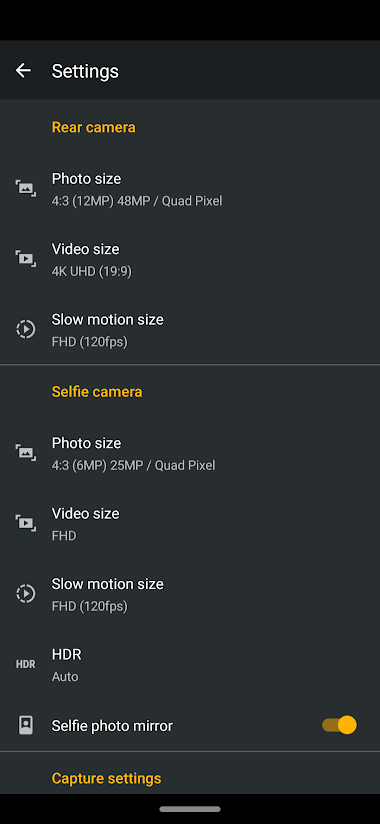Tap the selfie camera Slow motion icon
This screenshot has width=380, height=824.
coord(26,593)
